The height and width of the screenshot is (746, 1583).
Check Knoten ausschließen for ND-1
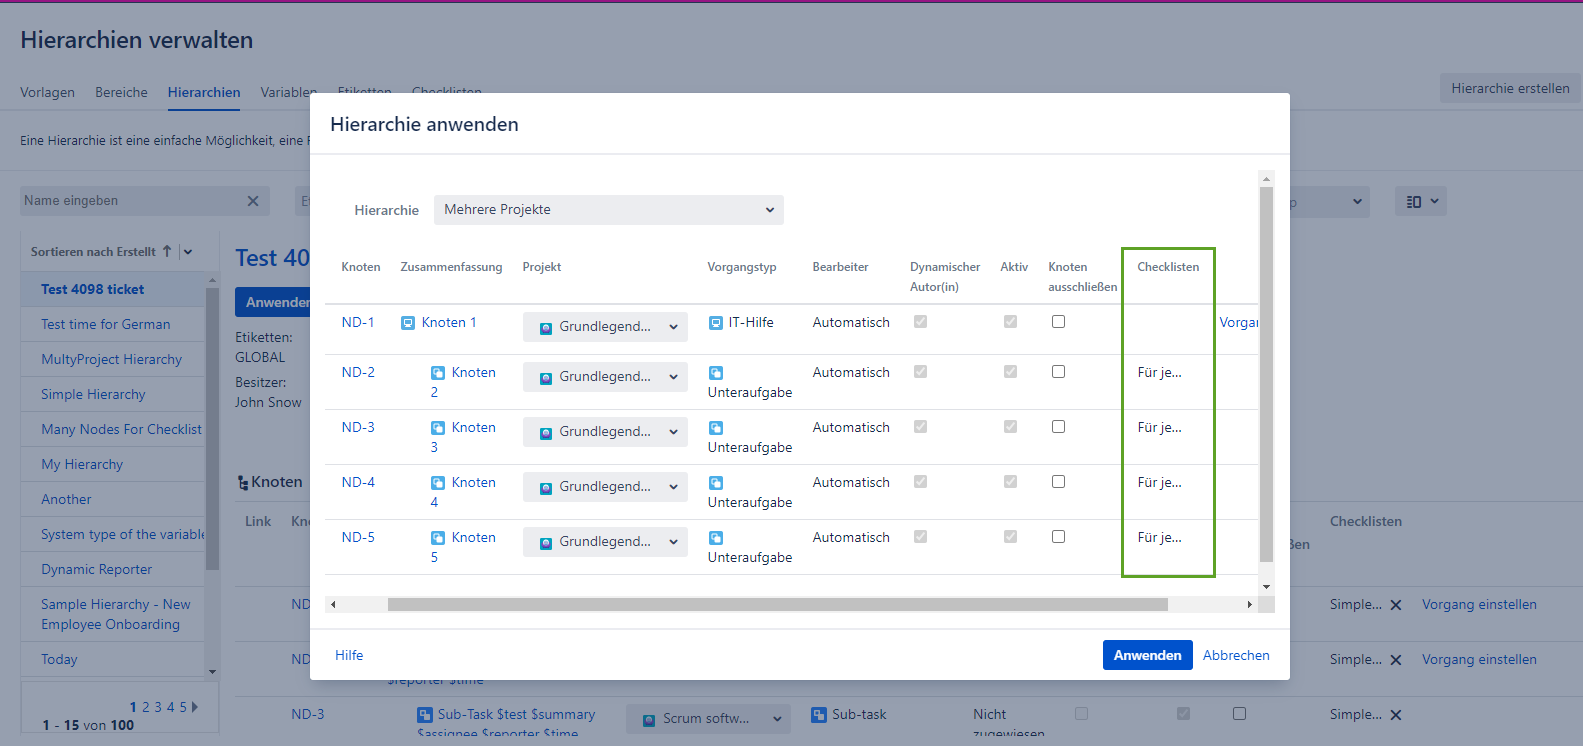[1058, 322]
